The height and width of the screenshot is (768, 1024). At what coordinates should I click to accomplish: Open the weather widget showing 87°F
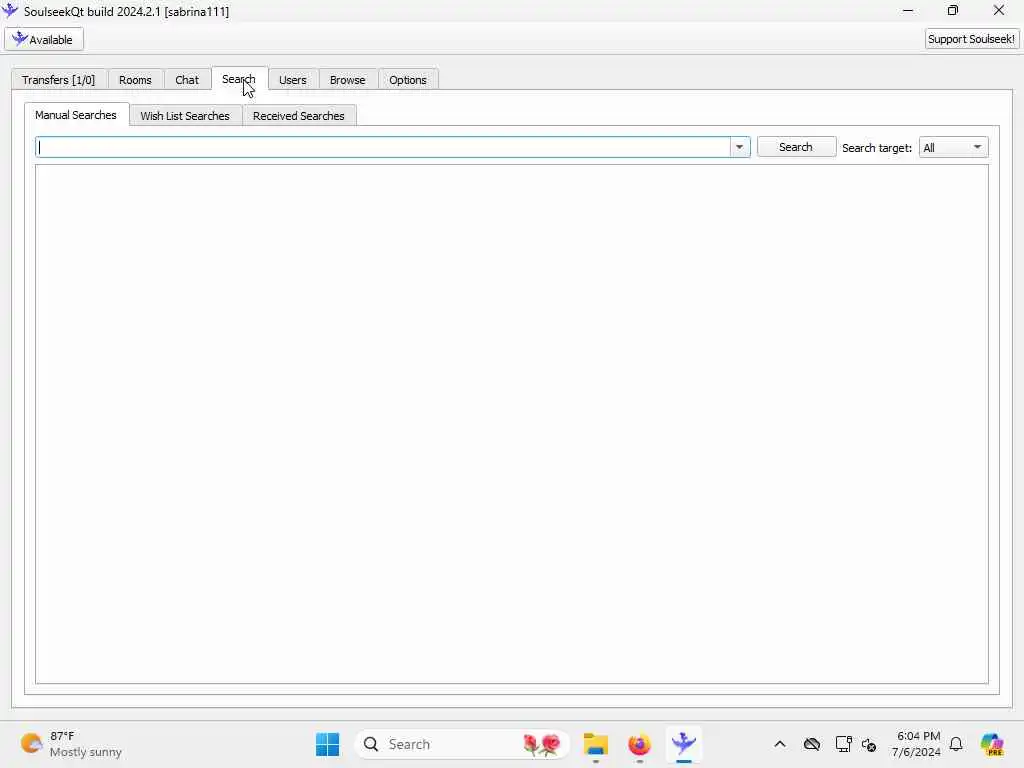click(x=71, y=744)
